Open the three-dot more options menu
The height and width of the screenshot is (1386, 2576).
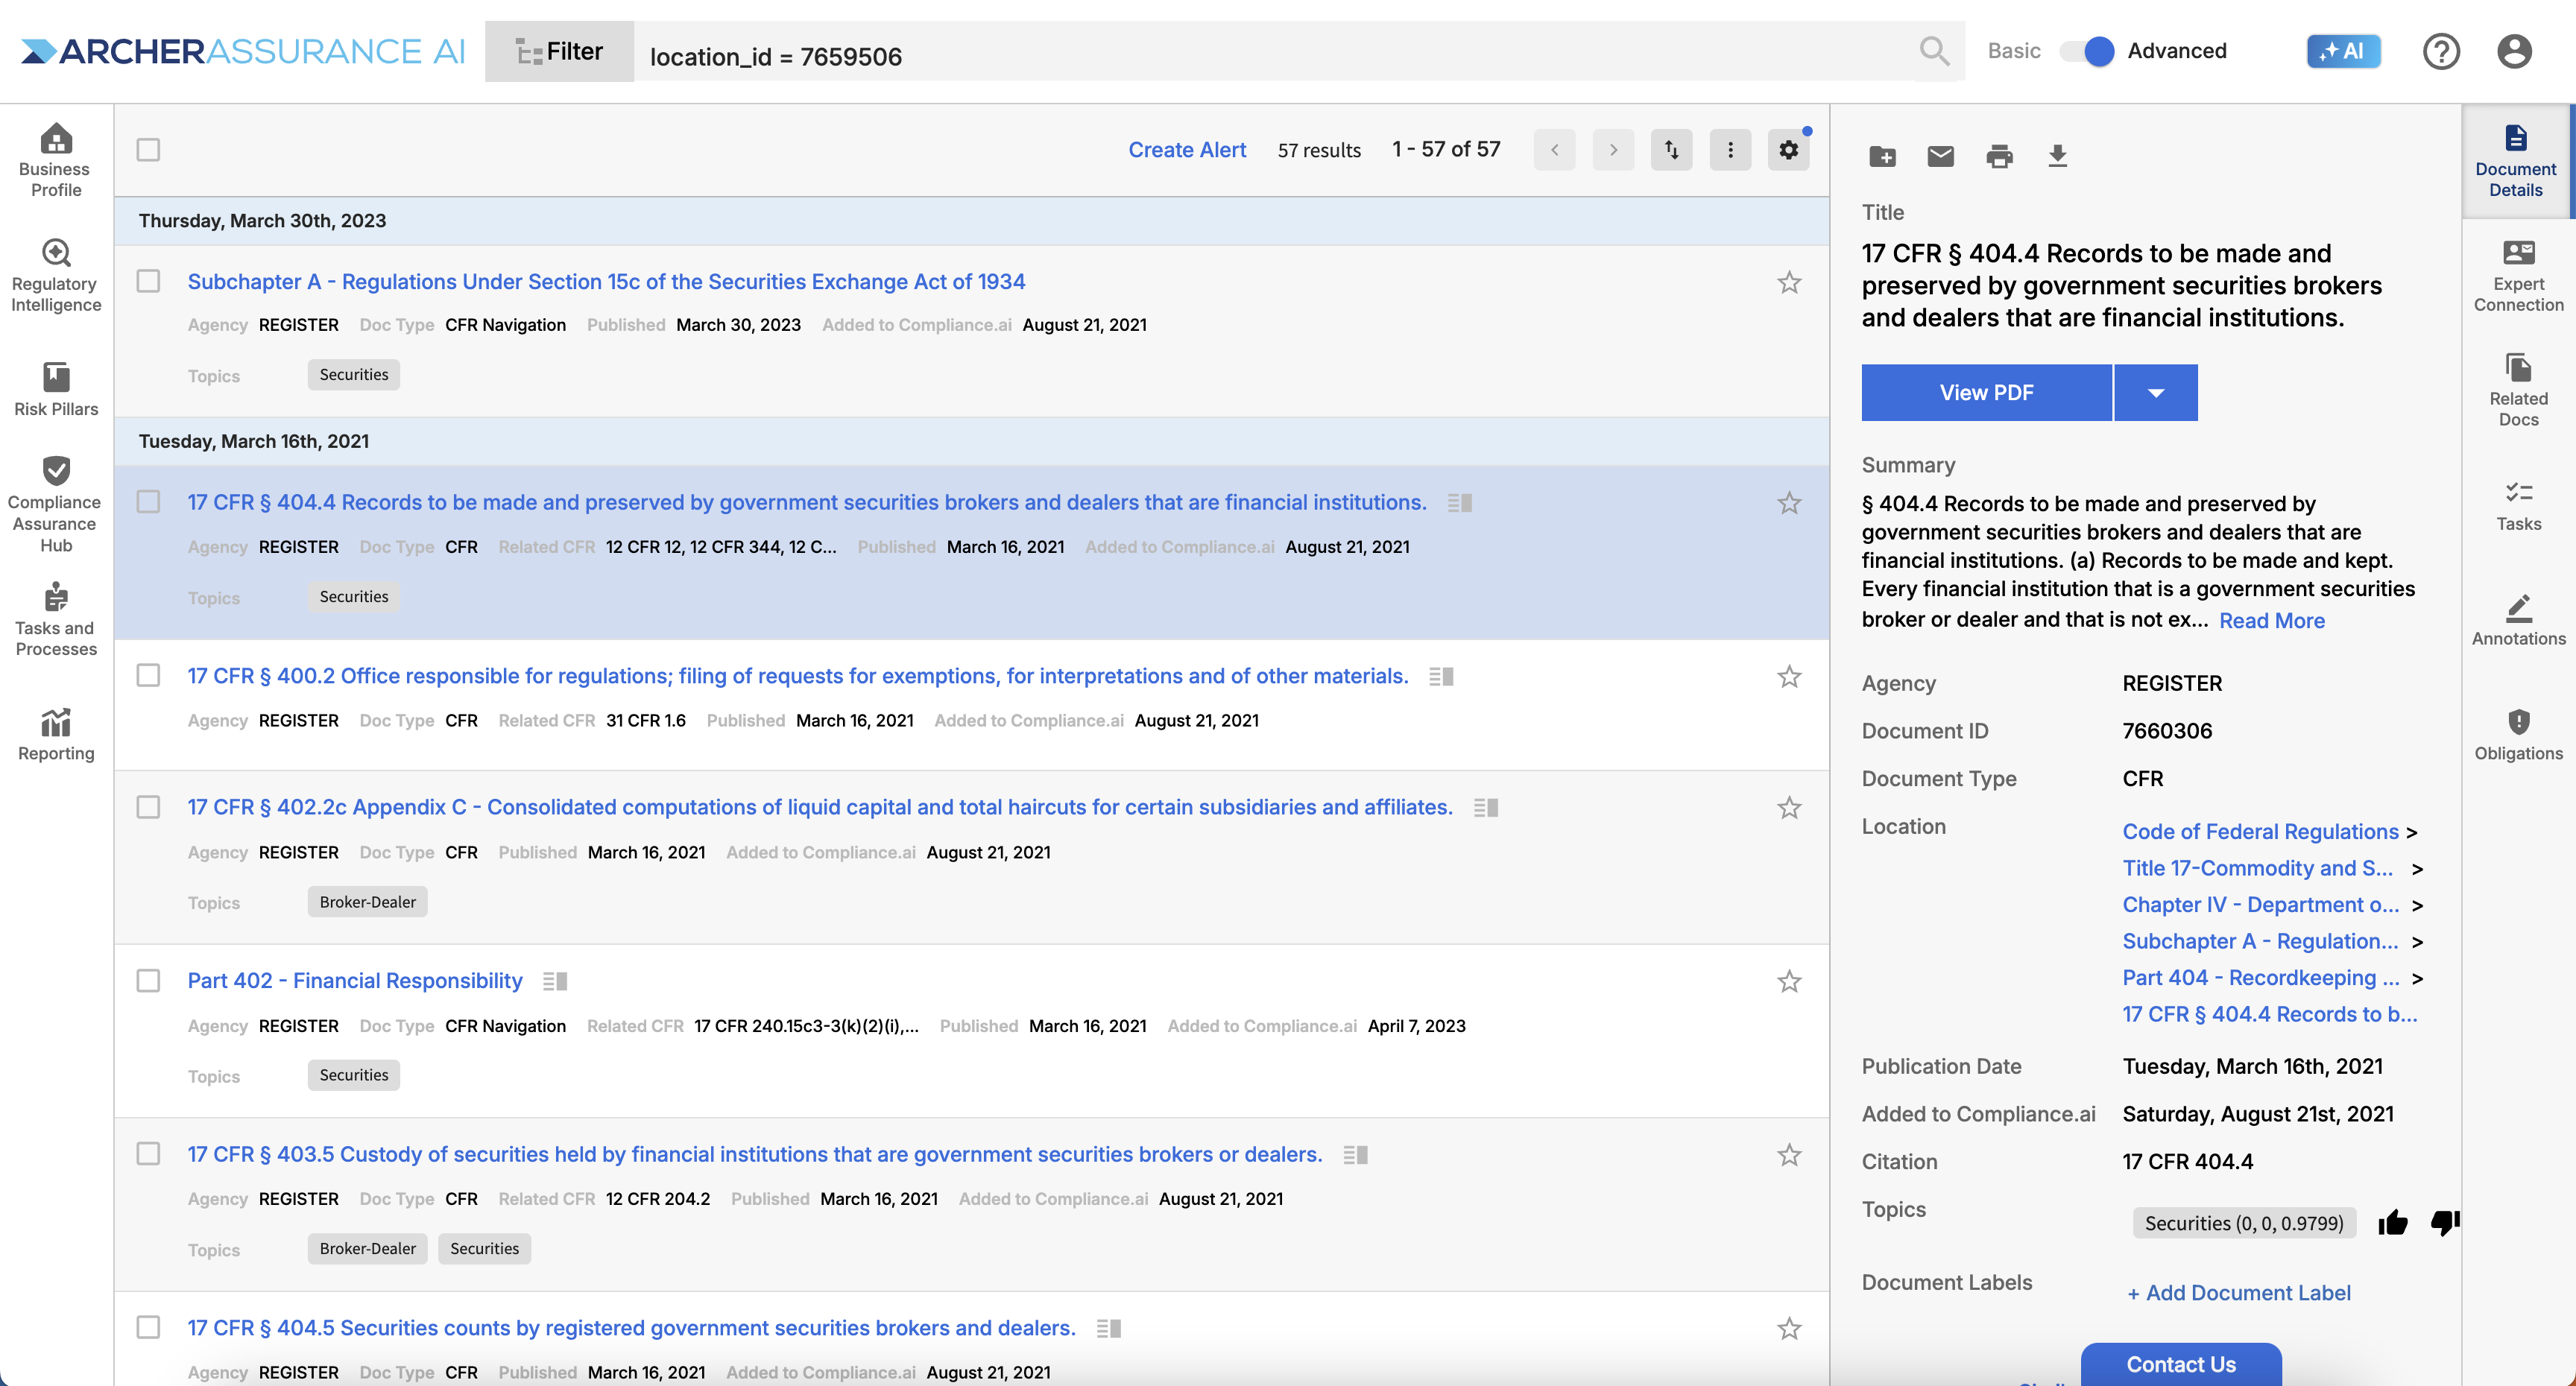[1730, 150]
